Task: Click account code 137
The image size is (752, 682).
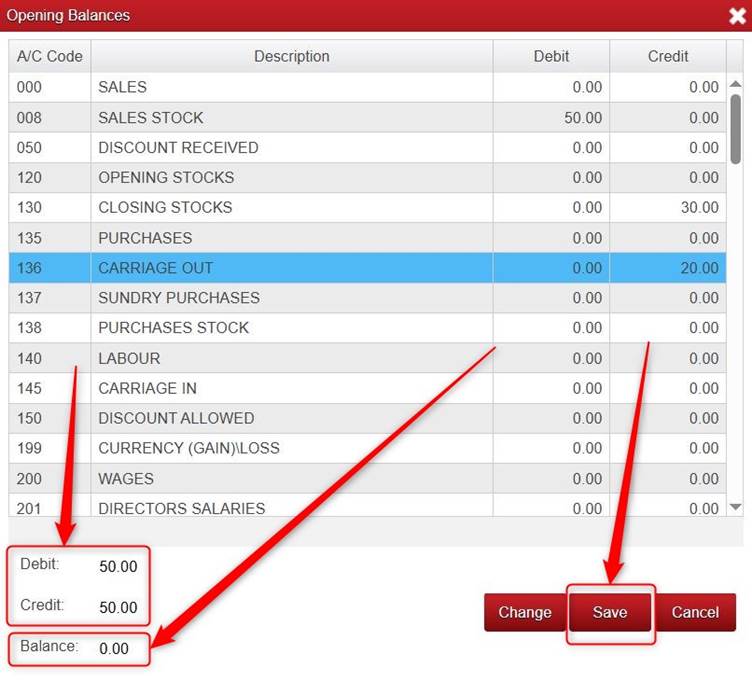Action: click(x=29, y=298)
